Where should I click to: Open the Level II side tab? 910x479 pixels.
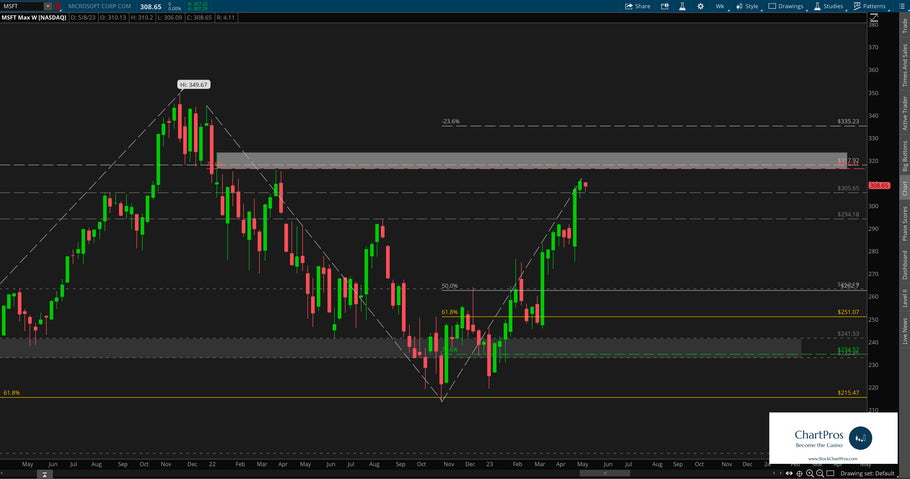point(904,298)
